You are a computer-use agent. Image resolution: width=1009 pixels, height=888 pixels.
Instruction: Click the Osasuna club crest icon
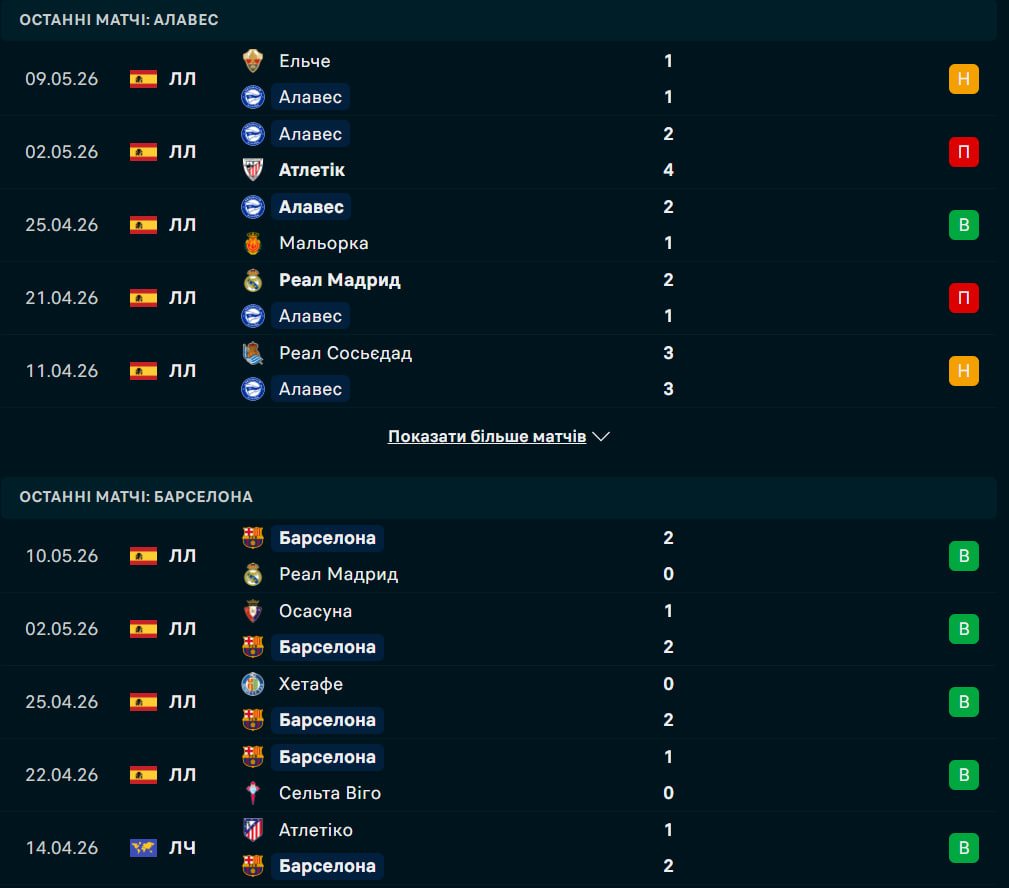(x=253, y=611)
